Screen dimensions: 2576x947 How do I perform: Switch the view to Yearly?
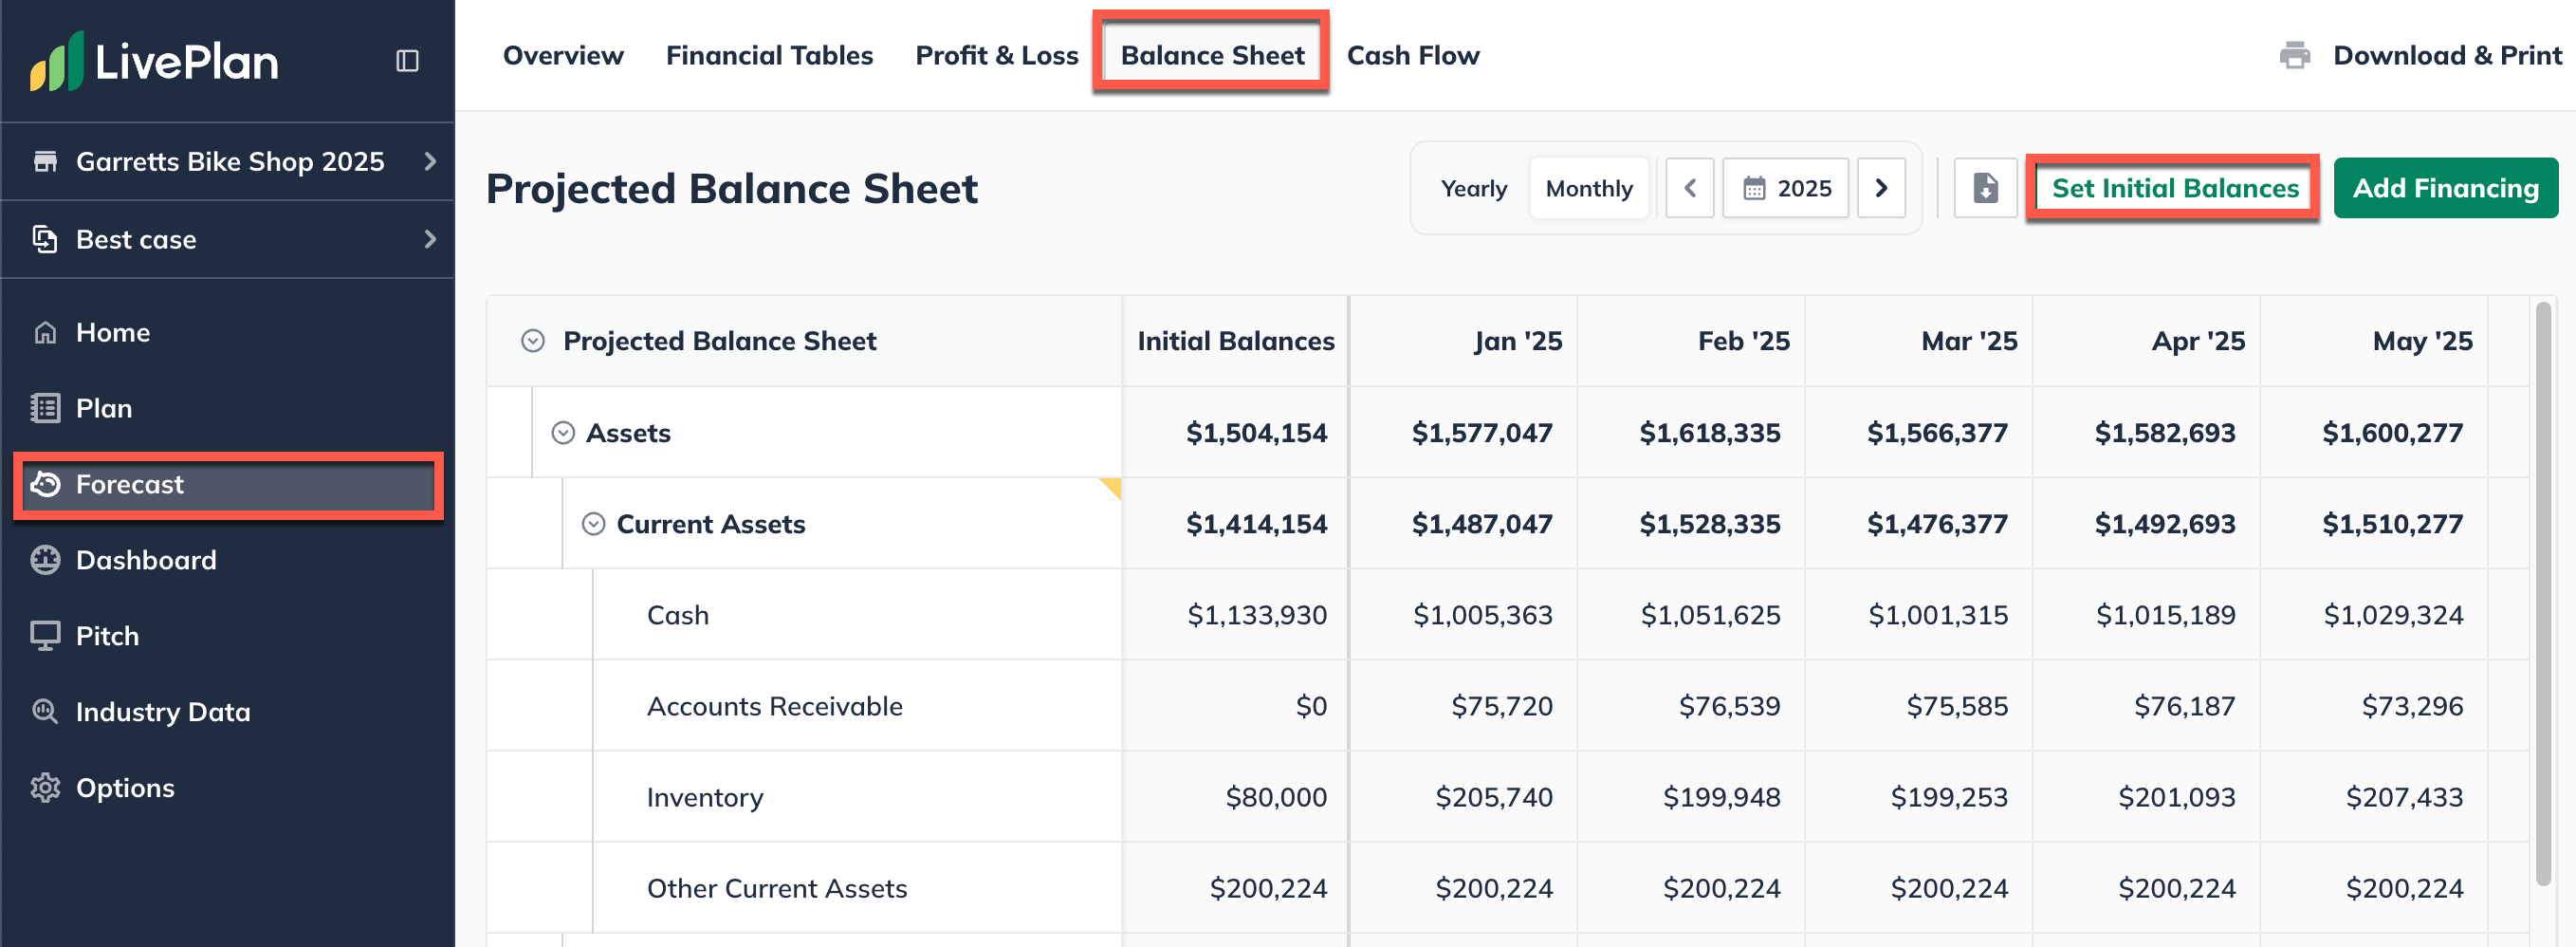[x=1473, y=188]
